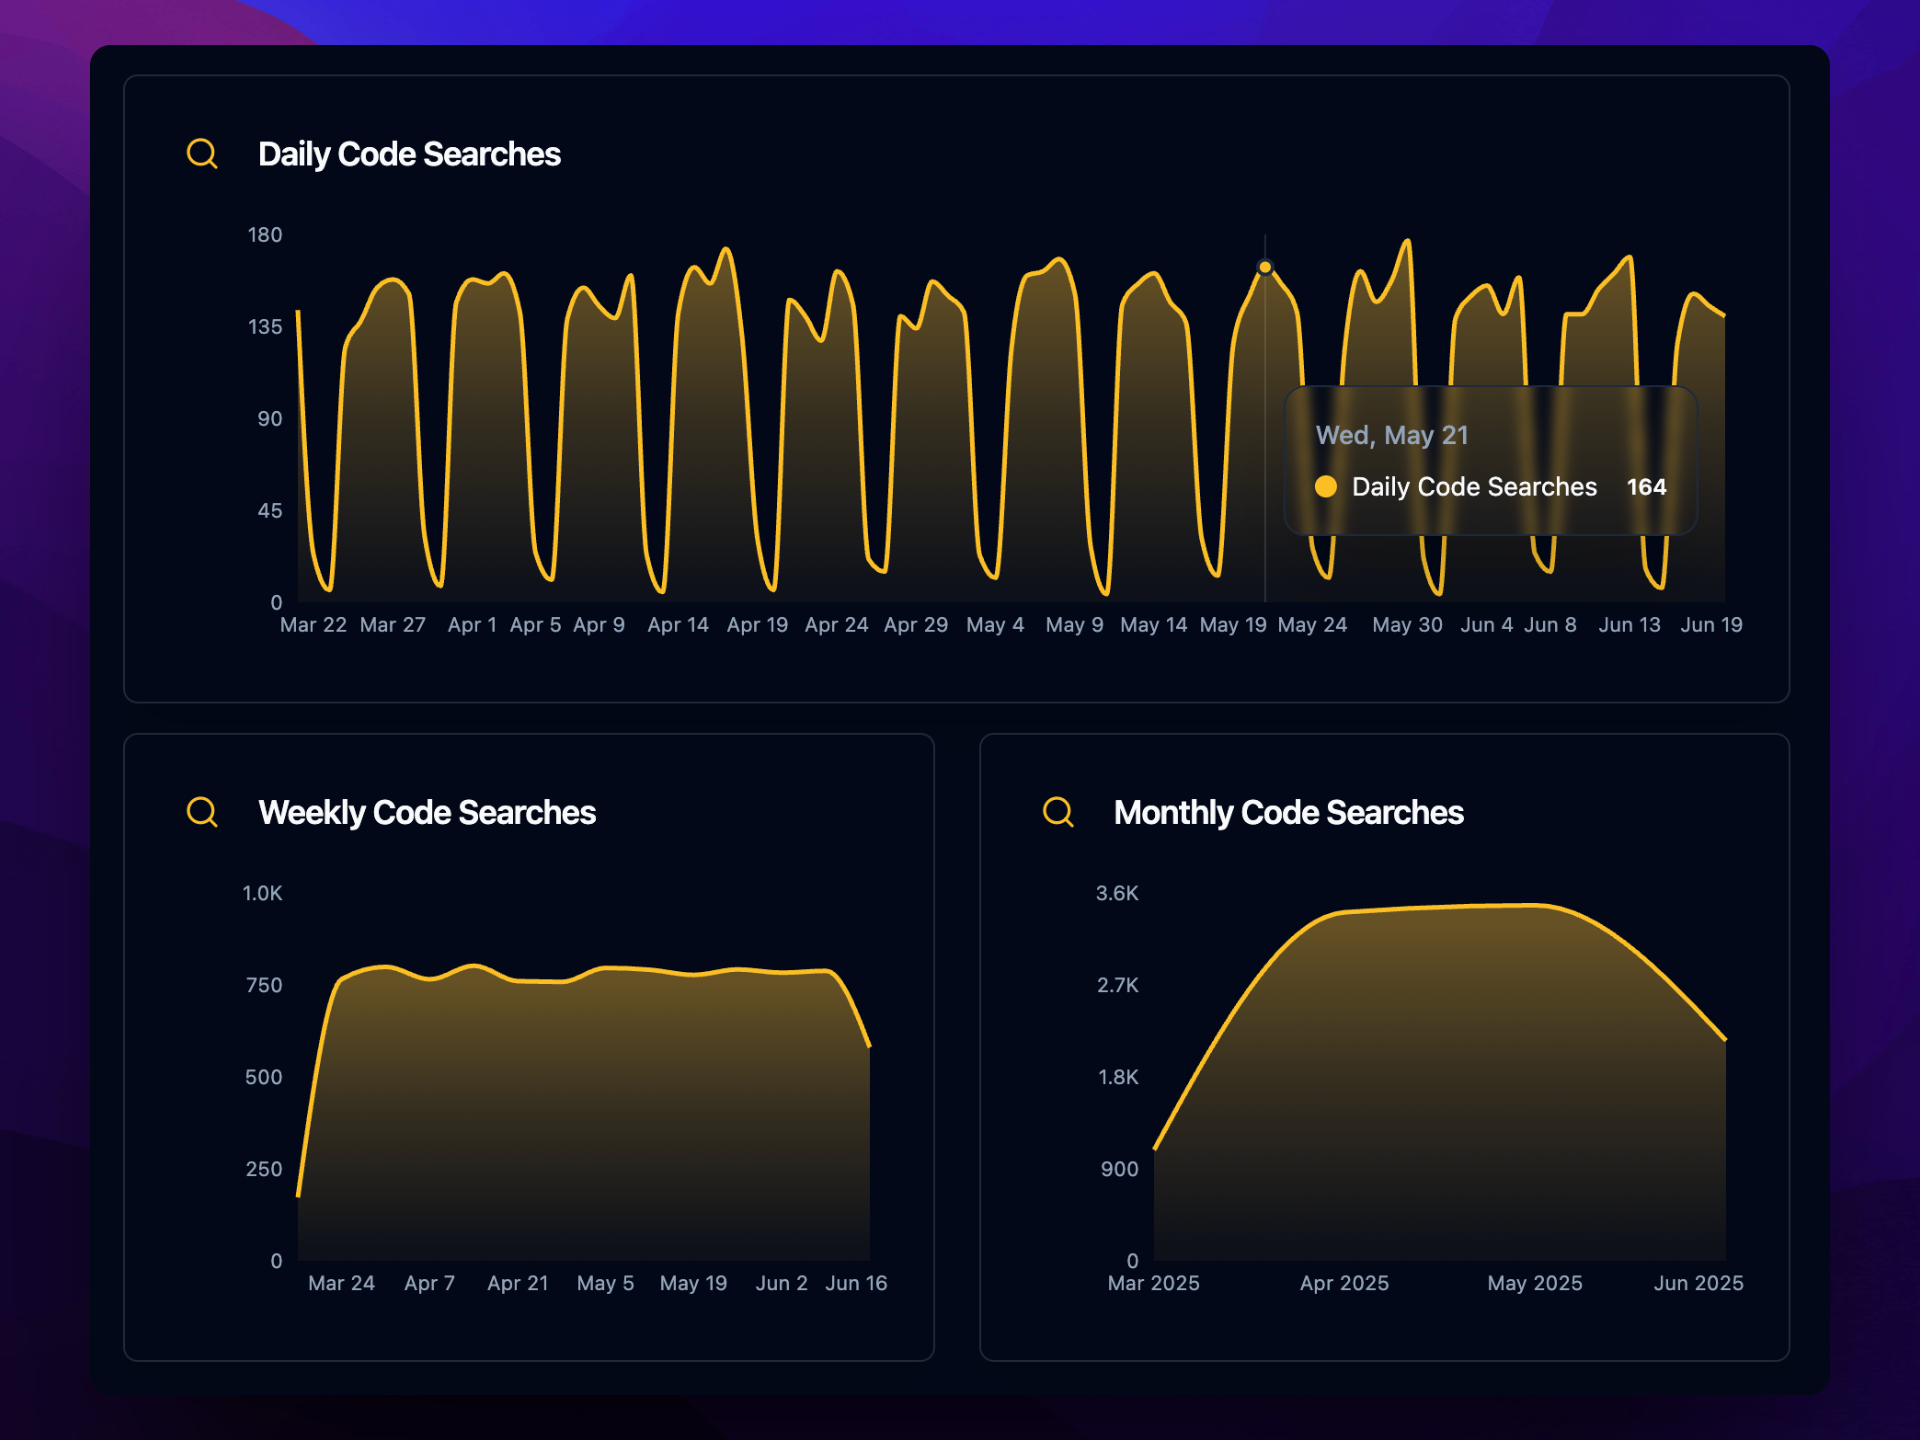Click the Monthly Code Searches magnifier icon
Viewport: 1920px width, 1440px height.
[x=1058, y=812]
